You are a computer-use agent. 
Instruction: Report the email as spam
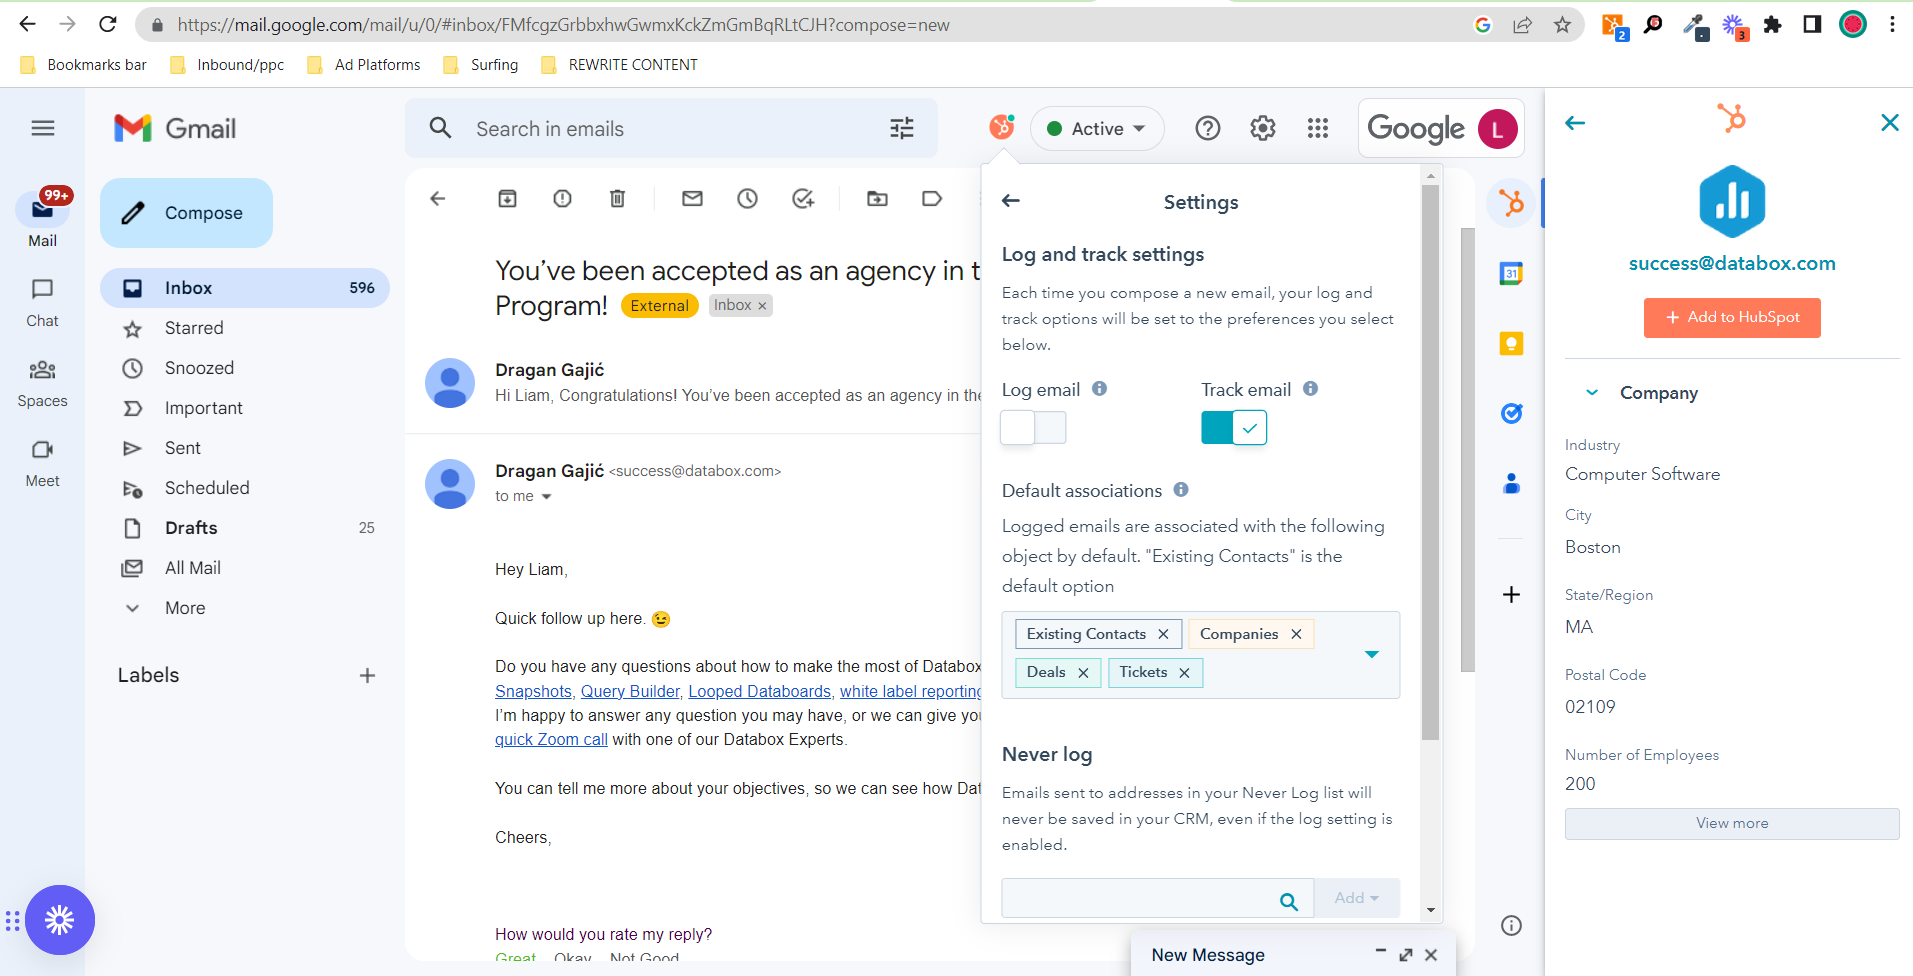562,198
